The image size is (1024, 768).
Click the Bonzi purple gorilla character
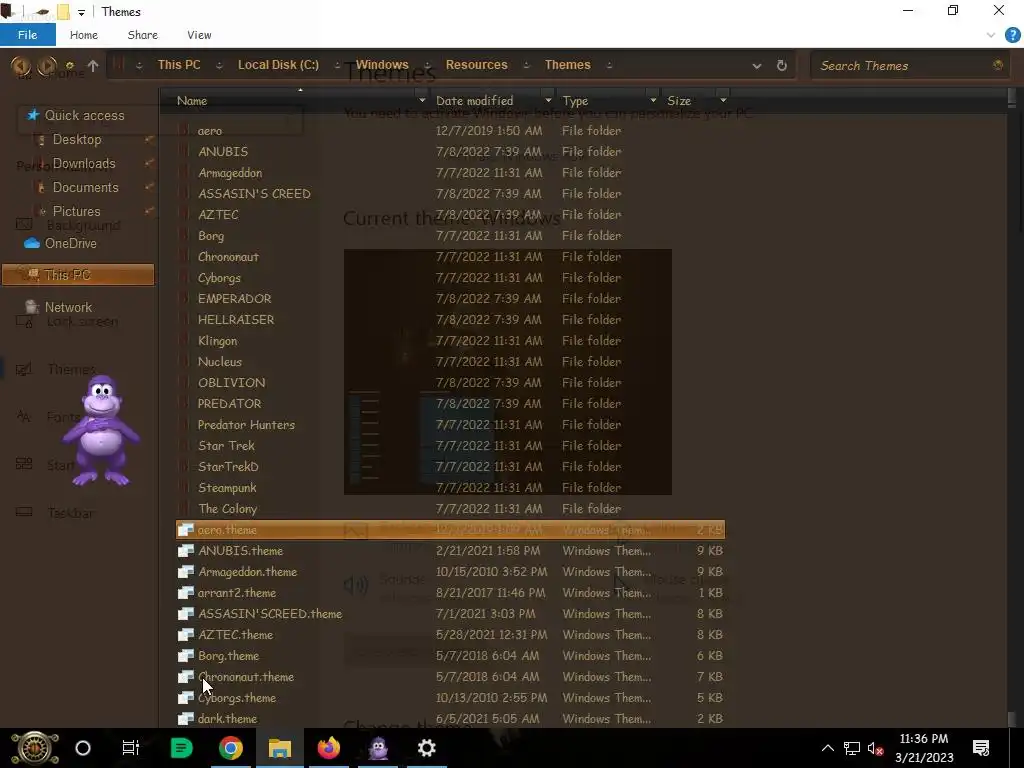[101, 431]
